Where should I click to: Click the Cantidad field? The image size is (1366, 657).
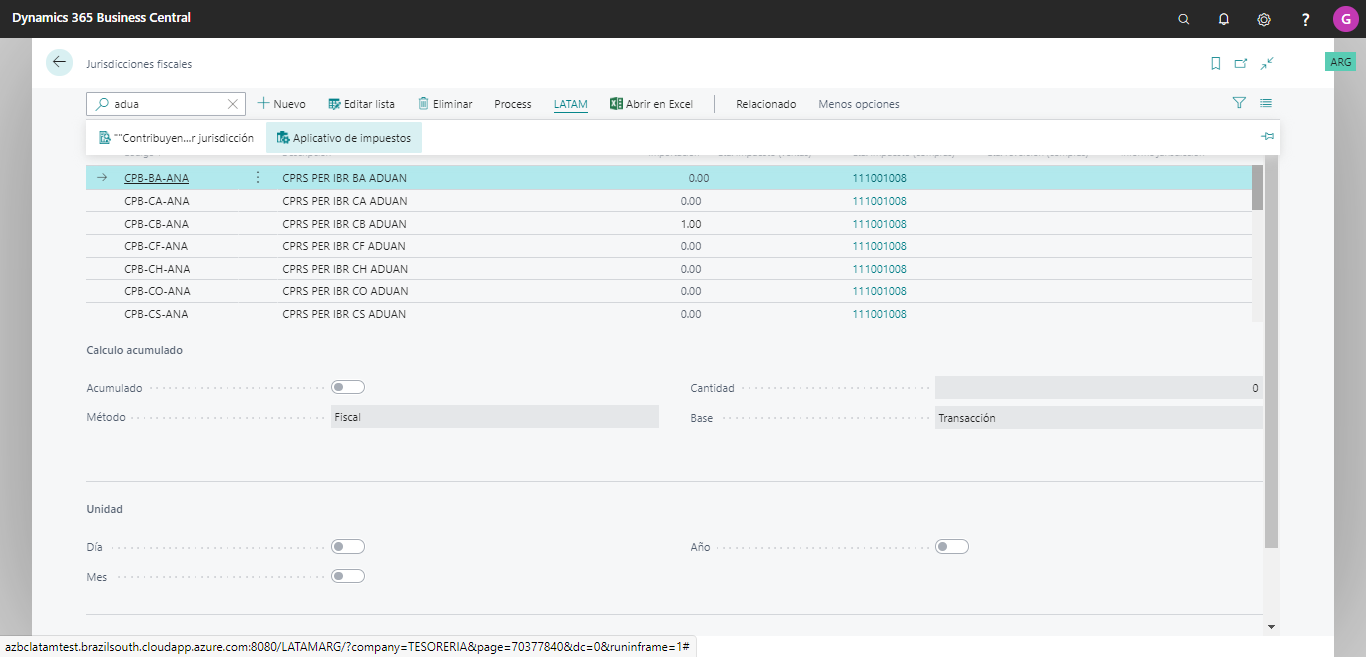(1099, 388)
